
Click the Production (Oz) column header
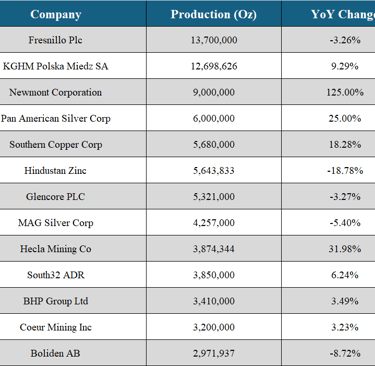coord(214,14)
